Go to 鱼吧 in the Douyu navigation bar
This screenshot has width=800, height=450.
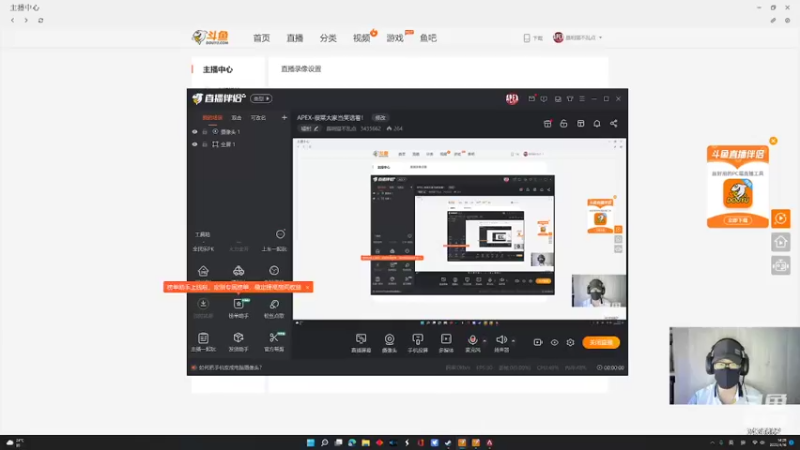428,38
